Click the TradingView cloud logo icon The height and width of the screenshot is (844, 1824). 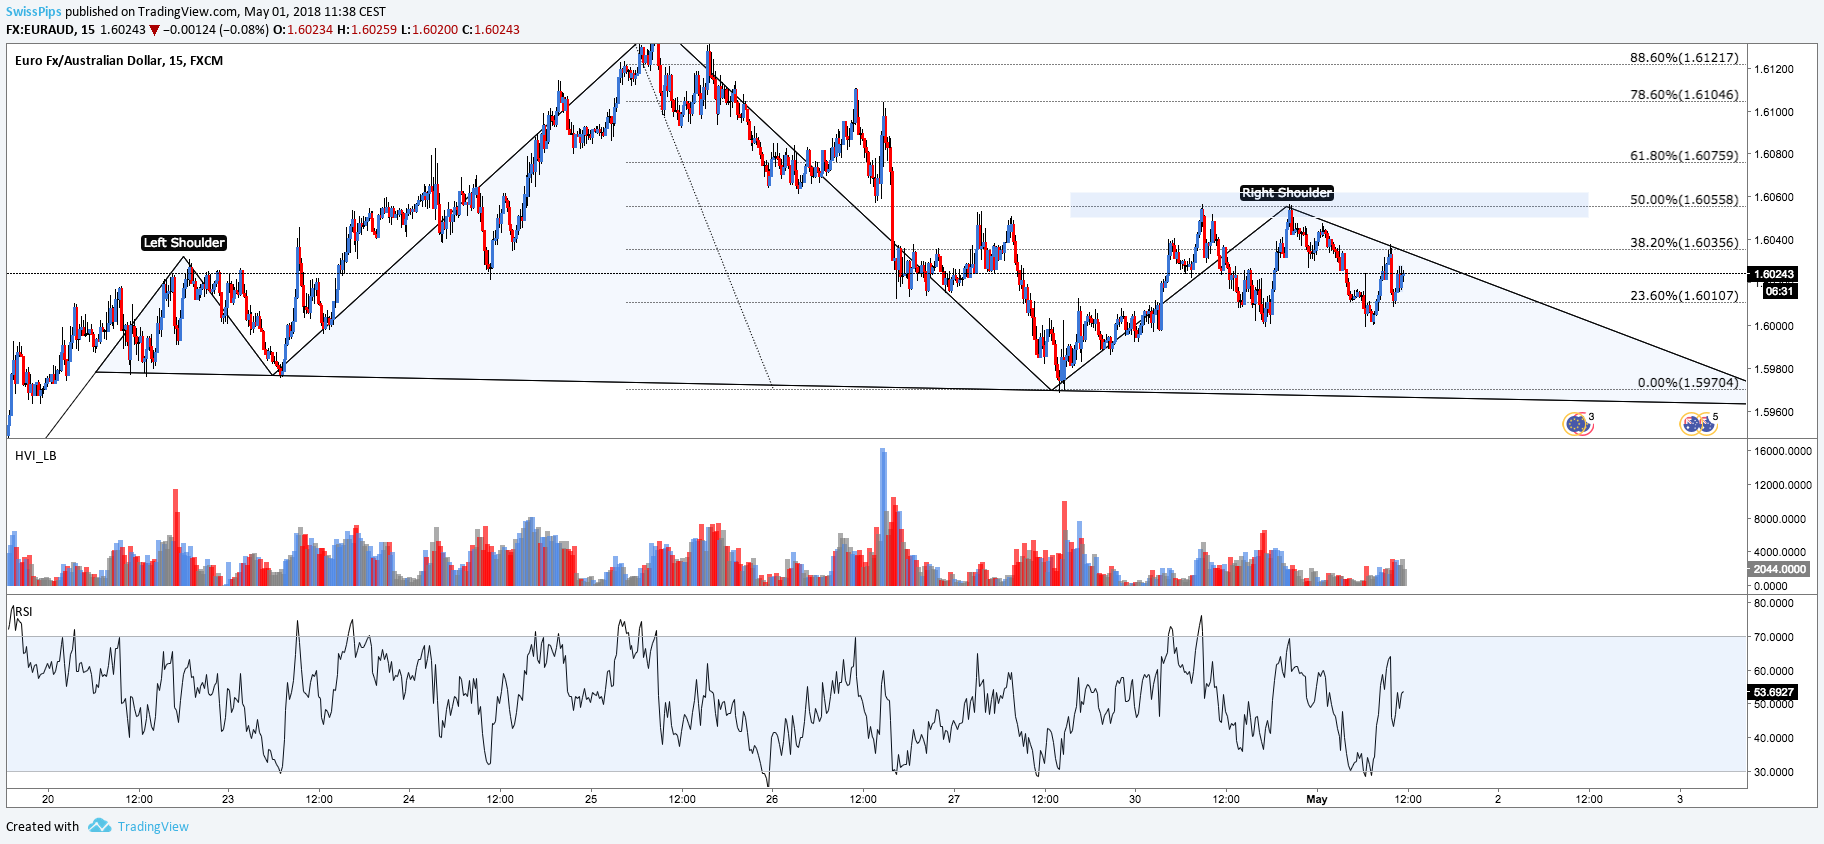click(x=99, y=825)
